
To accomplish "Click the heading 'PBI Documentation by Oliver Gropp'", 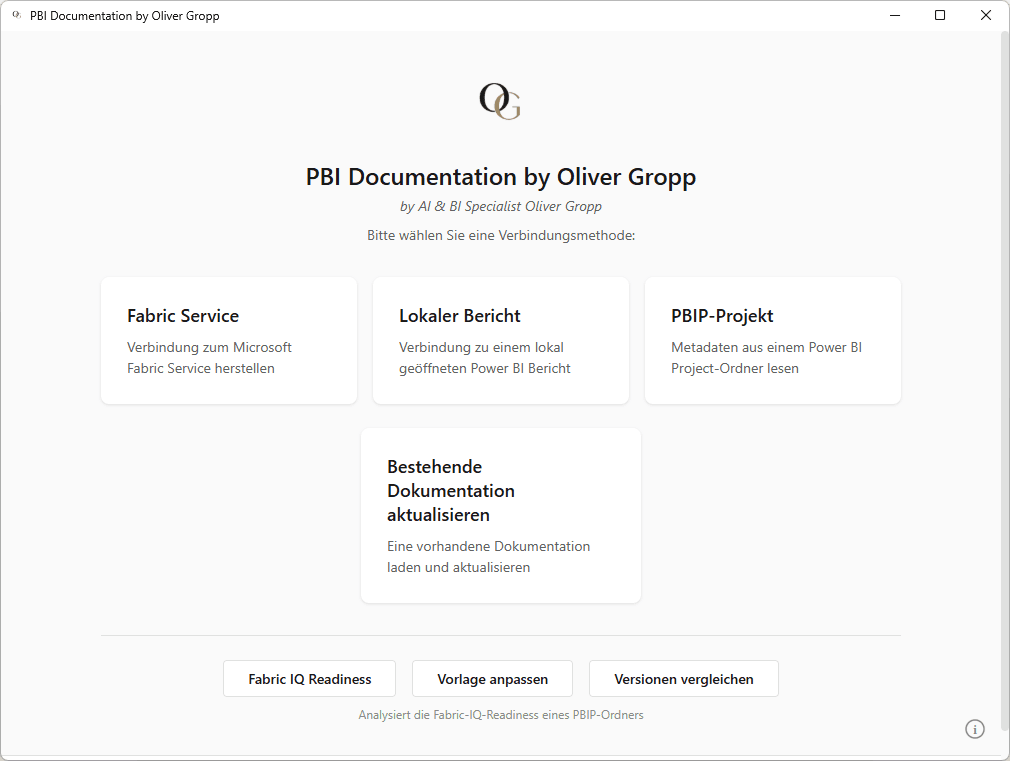I will click(500, 177).
